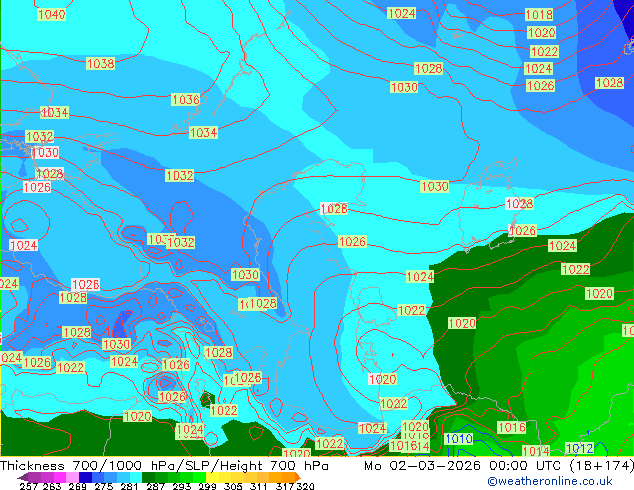
Task: Click the legend value 257
Action: [x=29, y=486]
